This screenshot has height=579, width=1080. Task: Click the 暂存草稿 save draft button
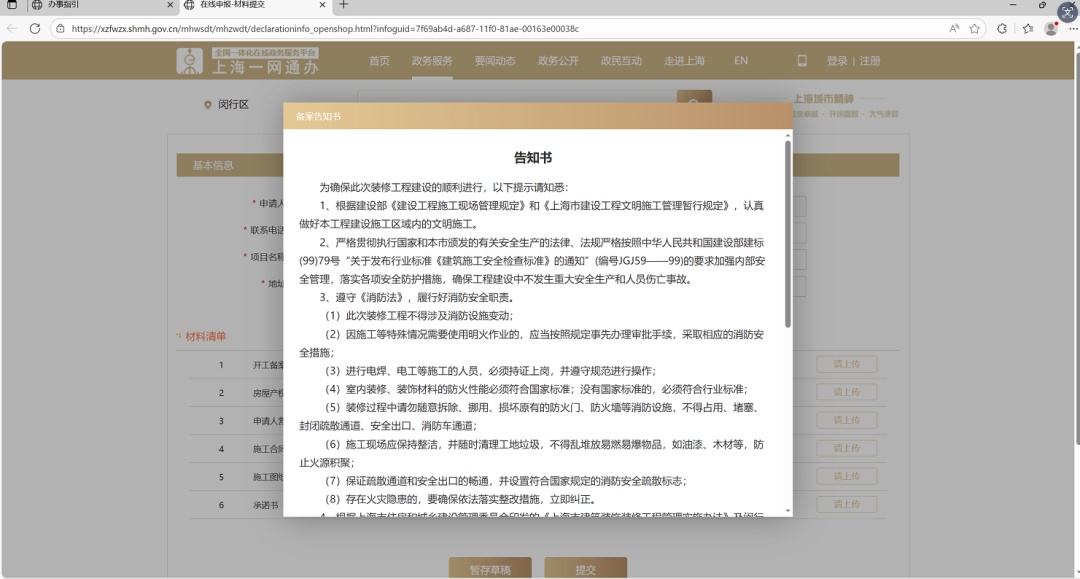[x=490, y=569]
